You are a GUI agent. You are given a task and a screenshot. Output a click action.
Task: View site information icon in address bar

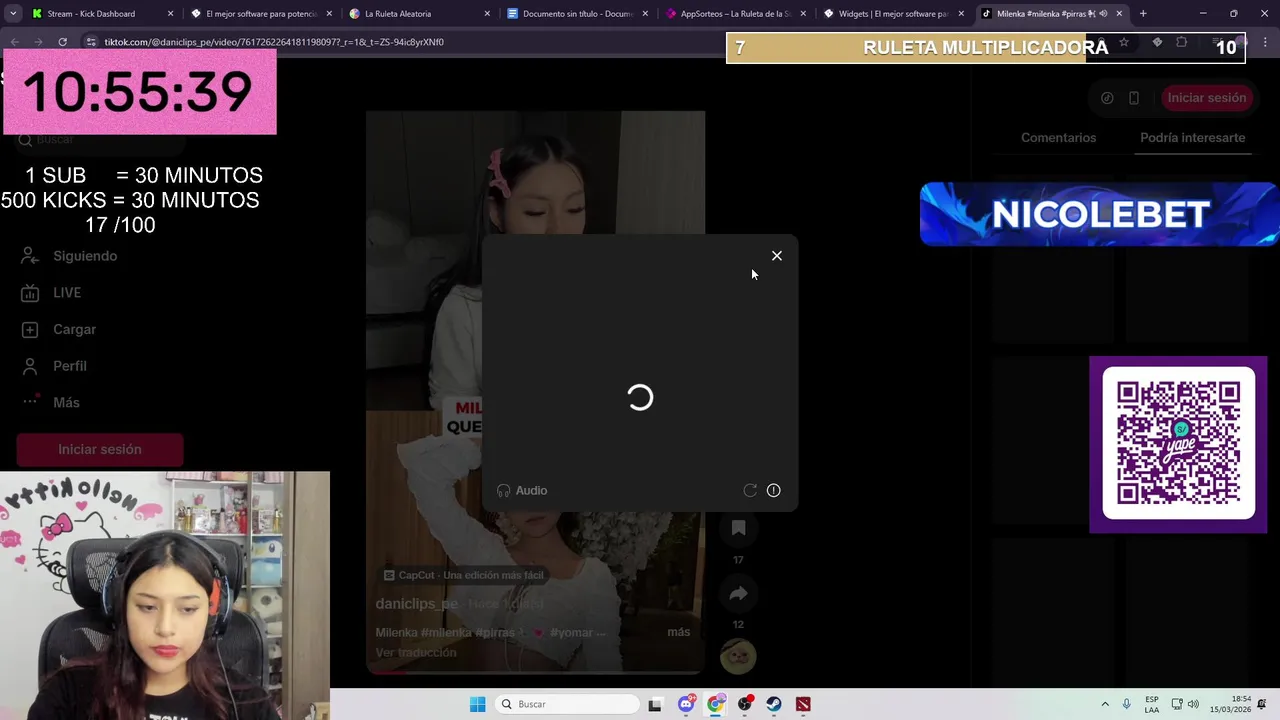tap(91, 42)
